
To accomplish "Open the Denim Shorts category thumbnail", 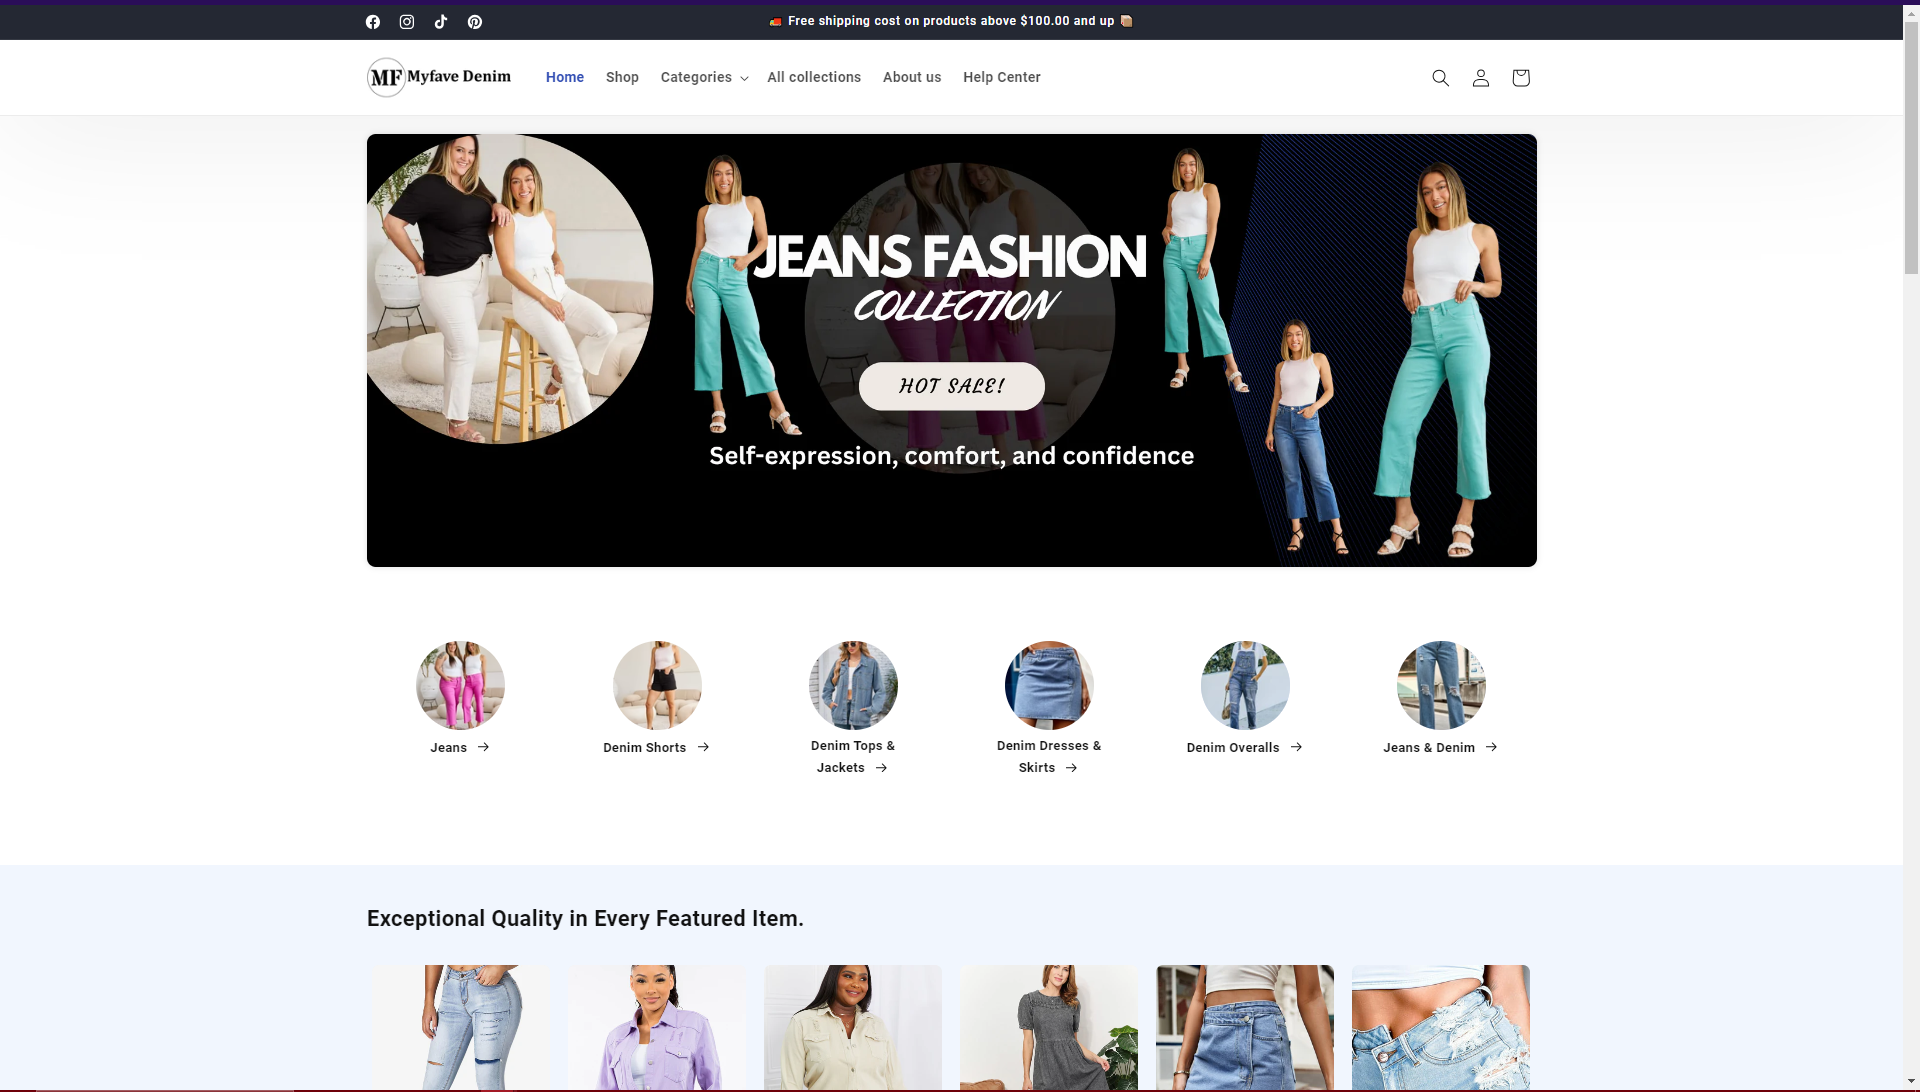I will (657, 685).
